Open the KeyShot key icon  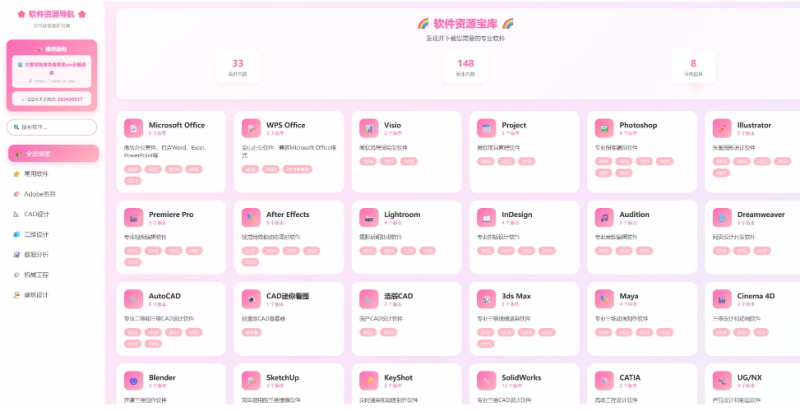pos(369,381)
